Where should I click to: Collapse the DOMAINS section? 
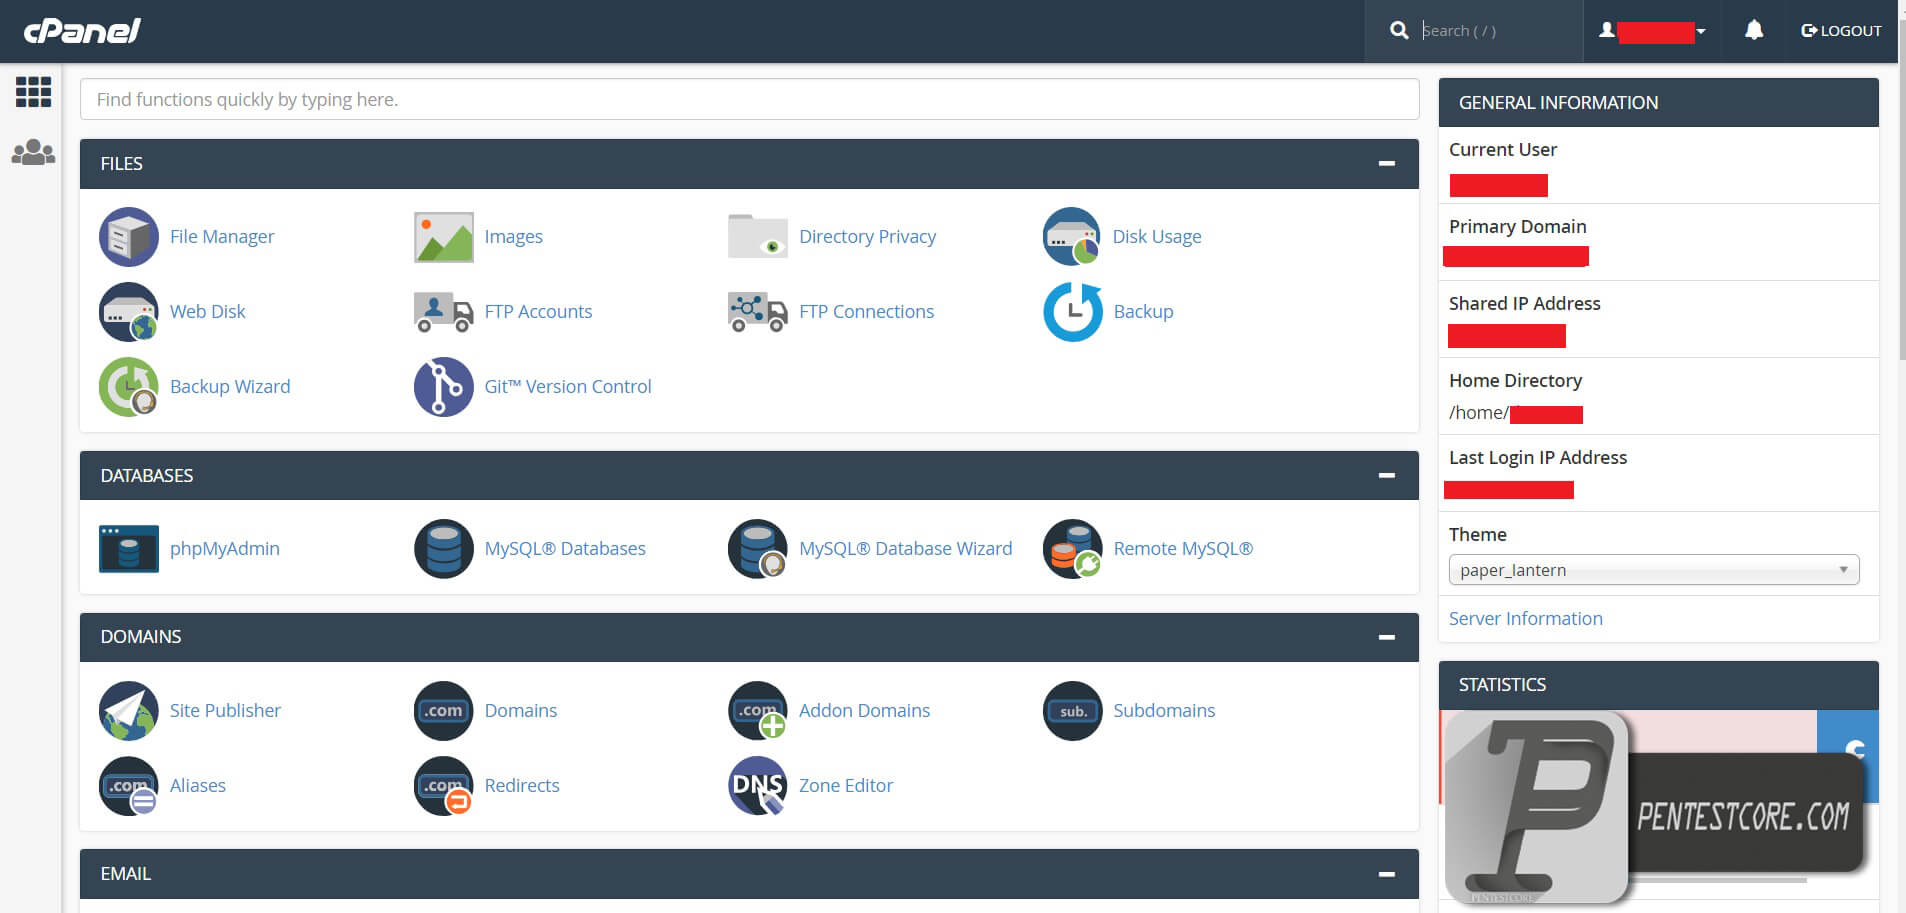[x=1387, y=637]
